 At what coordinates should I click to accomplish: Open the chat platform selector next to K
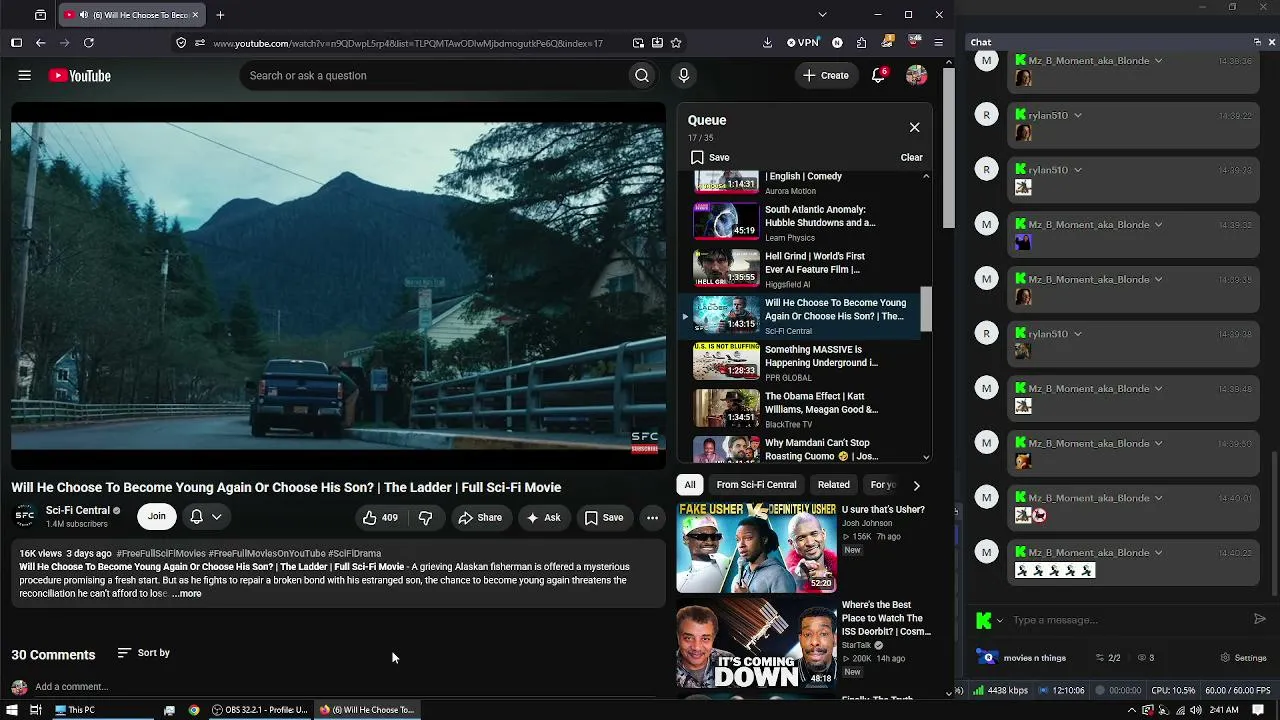pos(989,620)
